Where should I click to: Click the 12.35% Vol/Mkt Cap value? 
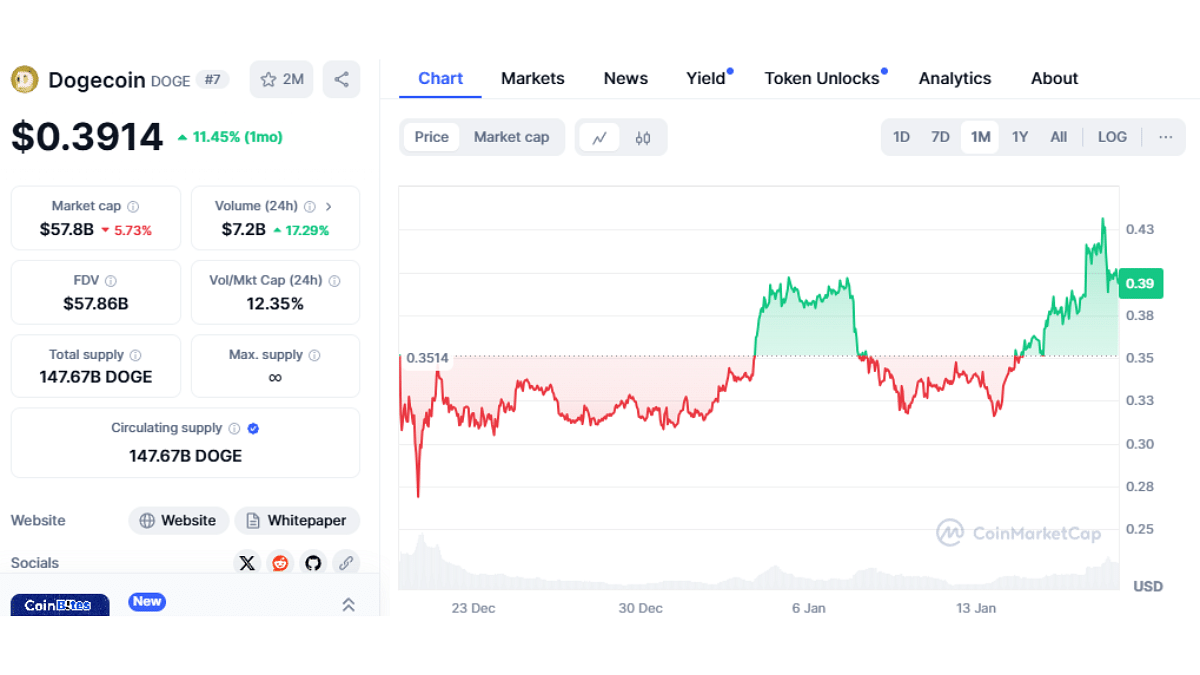[275, 304]
